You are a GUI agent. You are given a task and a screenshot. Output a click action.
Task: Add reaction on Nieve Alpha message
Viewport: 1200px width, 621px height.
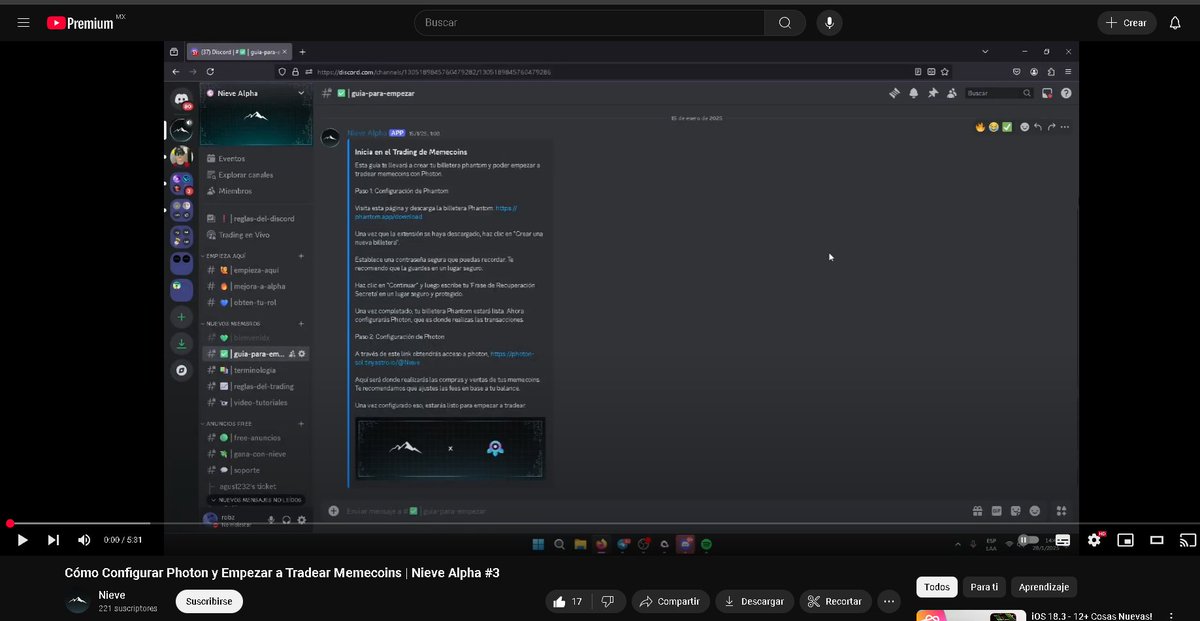click(x=1024, y=127)
